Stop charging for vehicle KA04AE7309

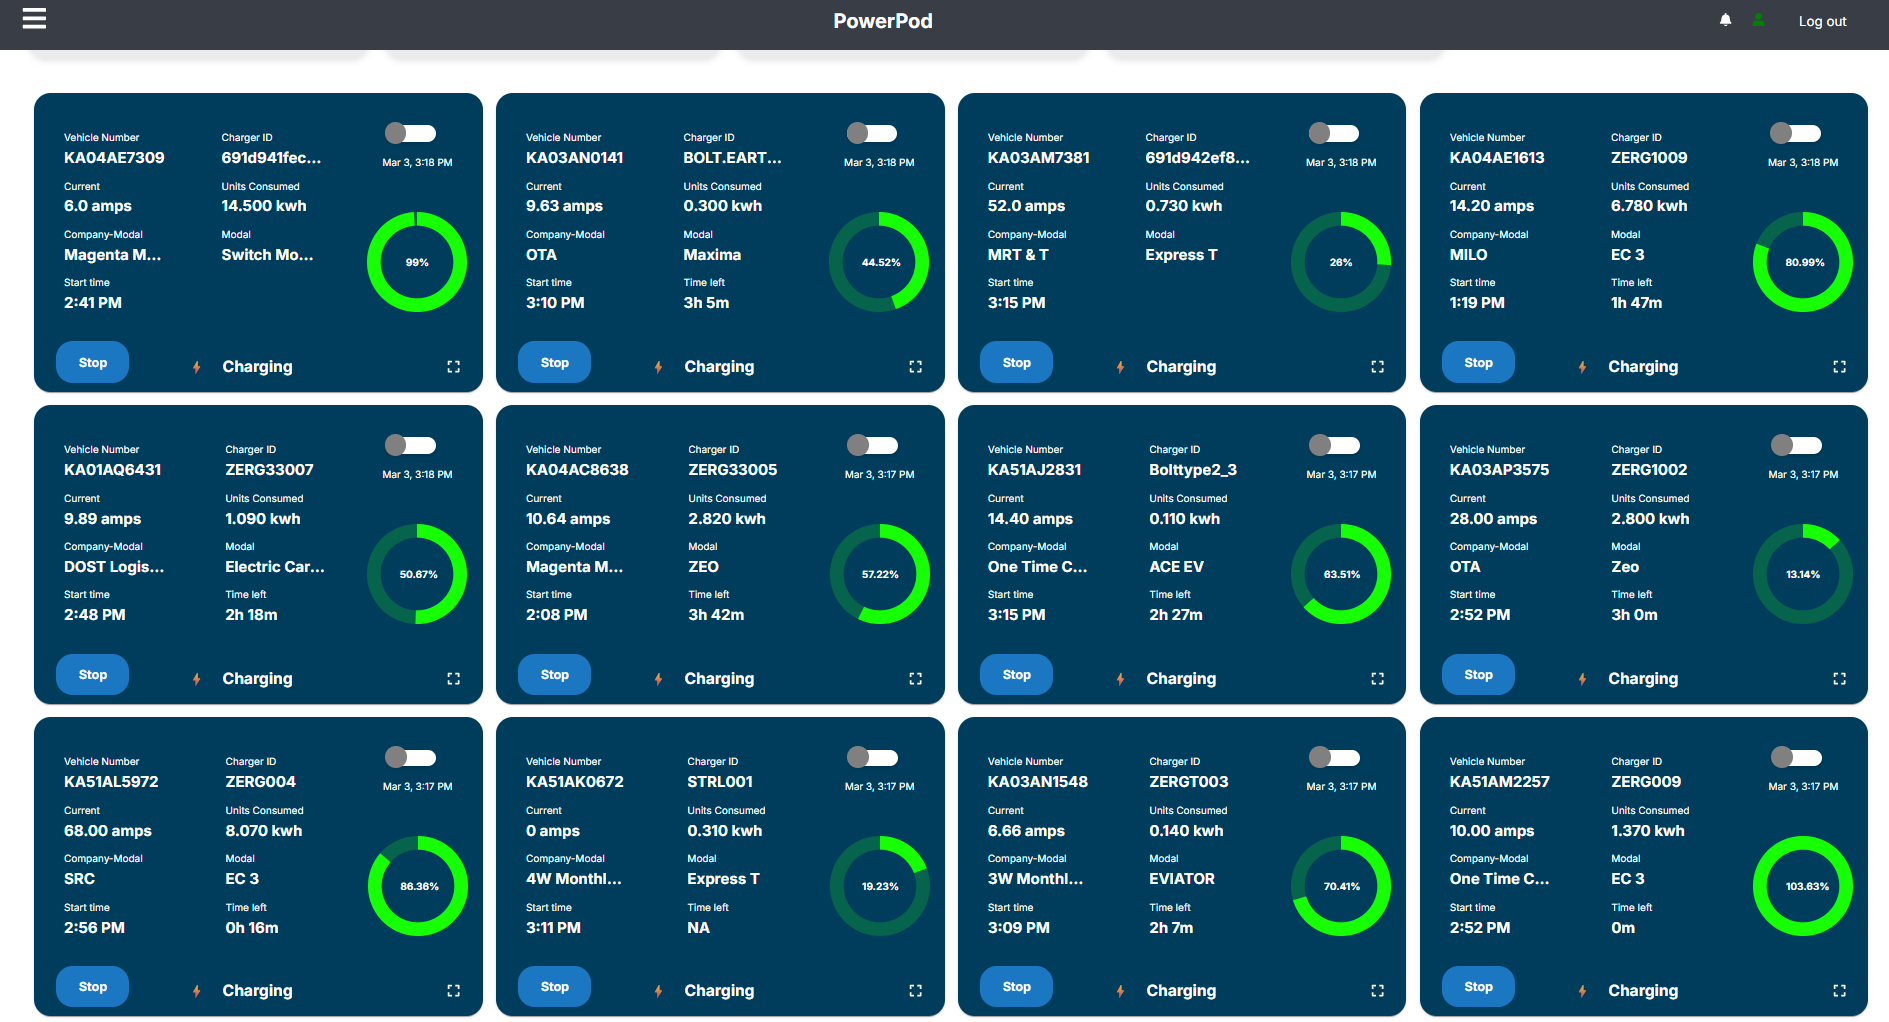coord(92,362)
